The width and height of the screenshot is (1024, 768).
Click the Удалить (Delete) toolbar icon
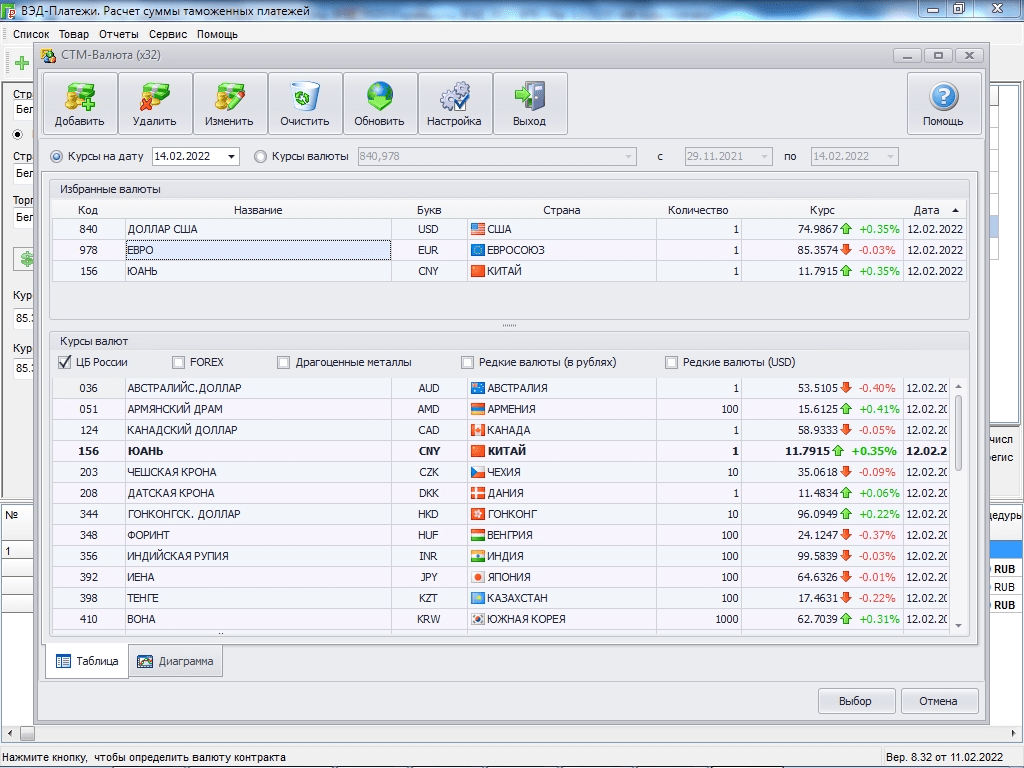(x=154, y=98)
